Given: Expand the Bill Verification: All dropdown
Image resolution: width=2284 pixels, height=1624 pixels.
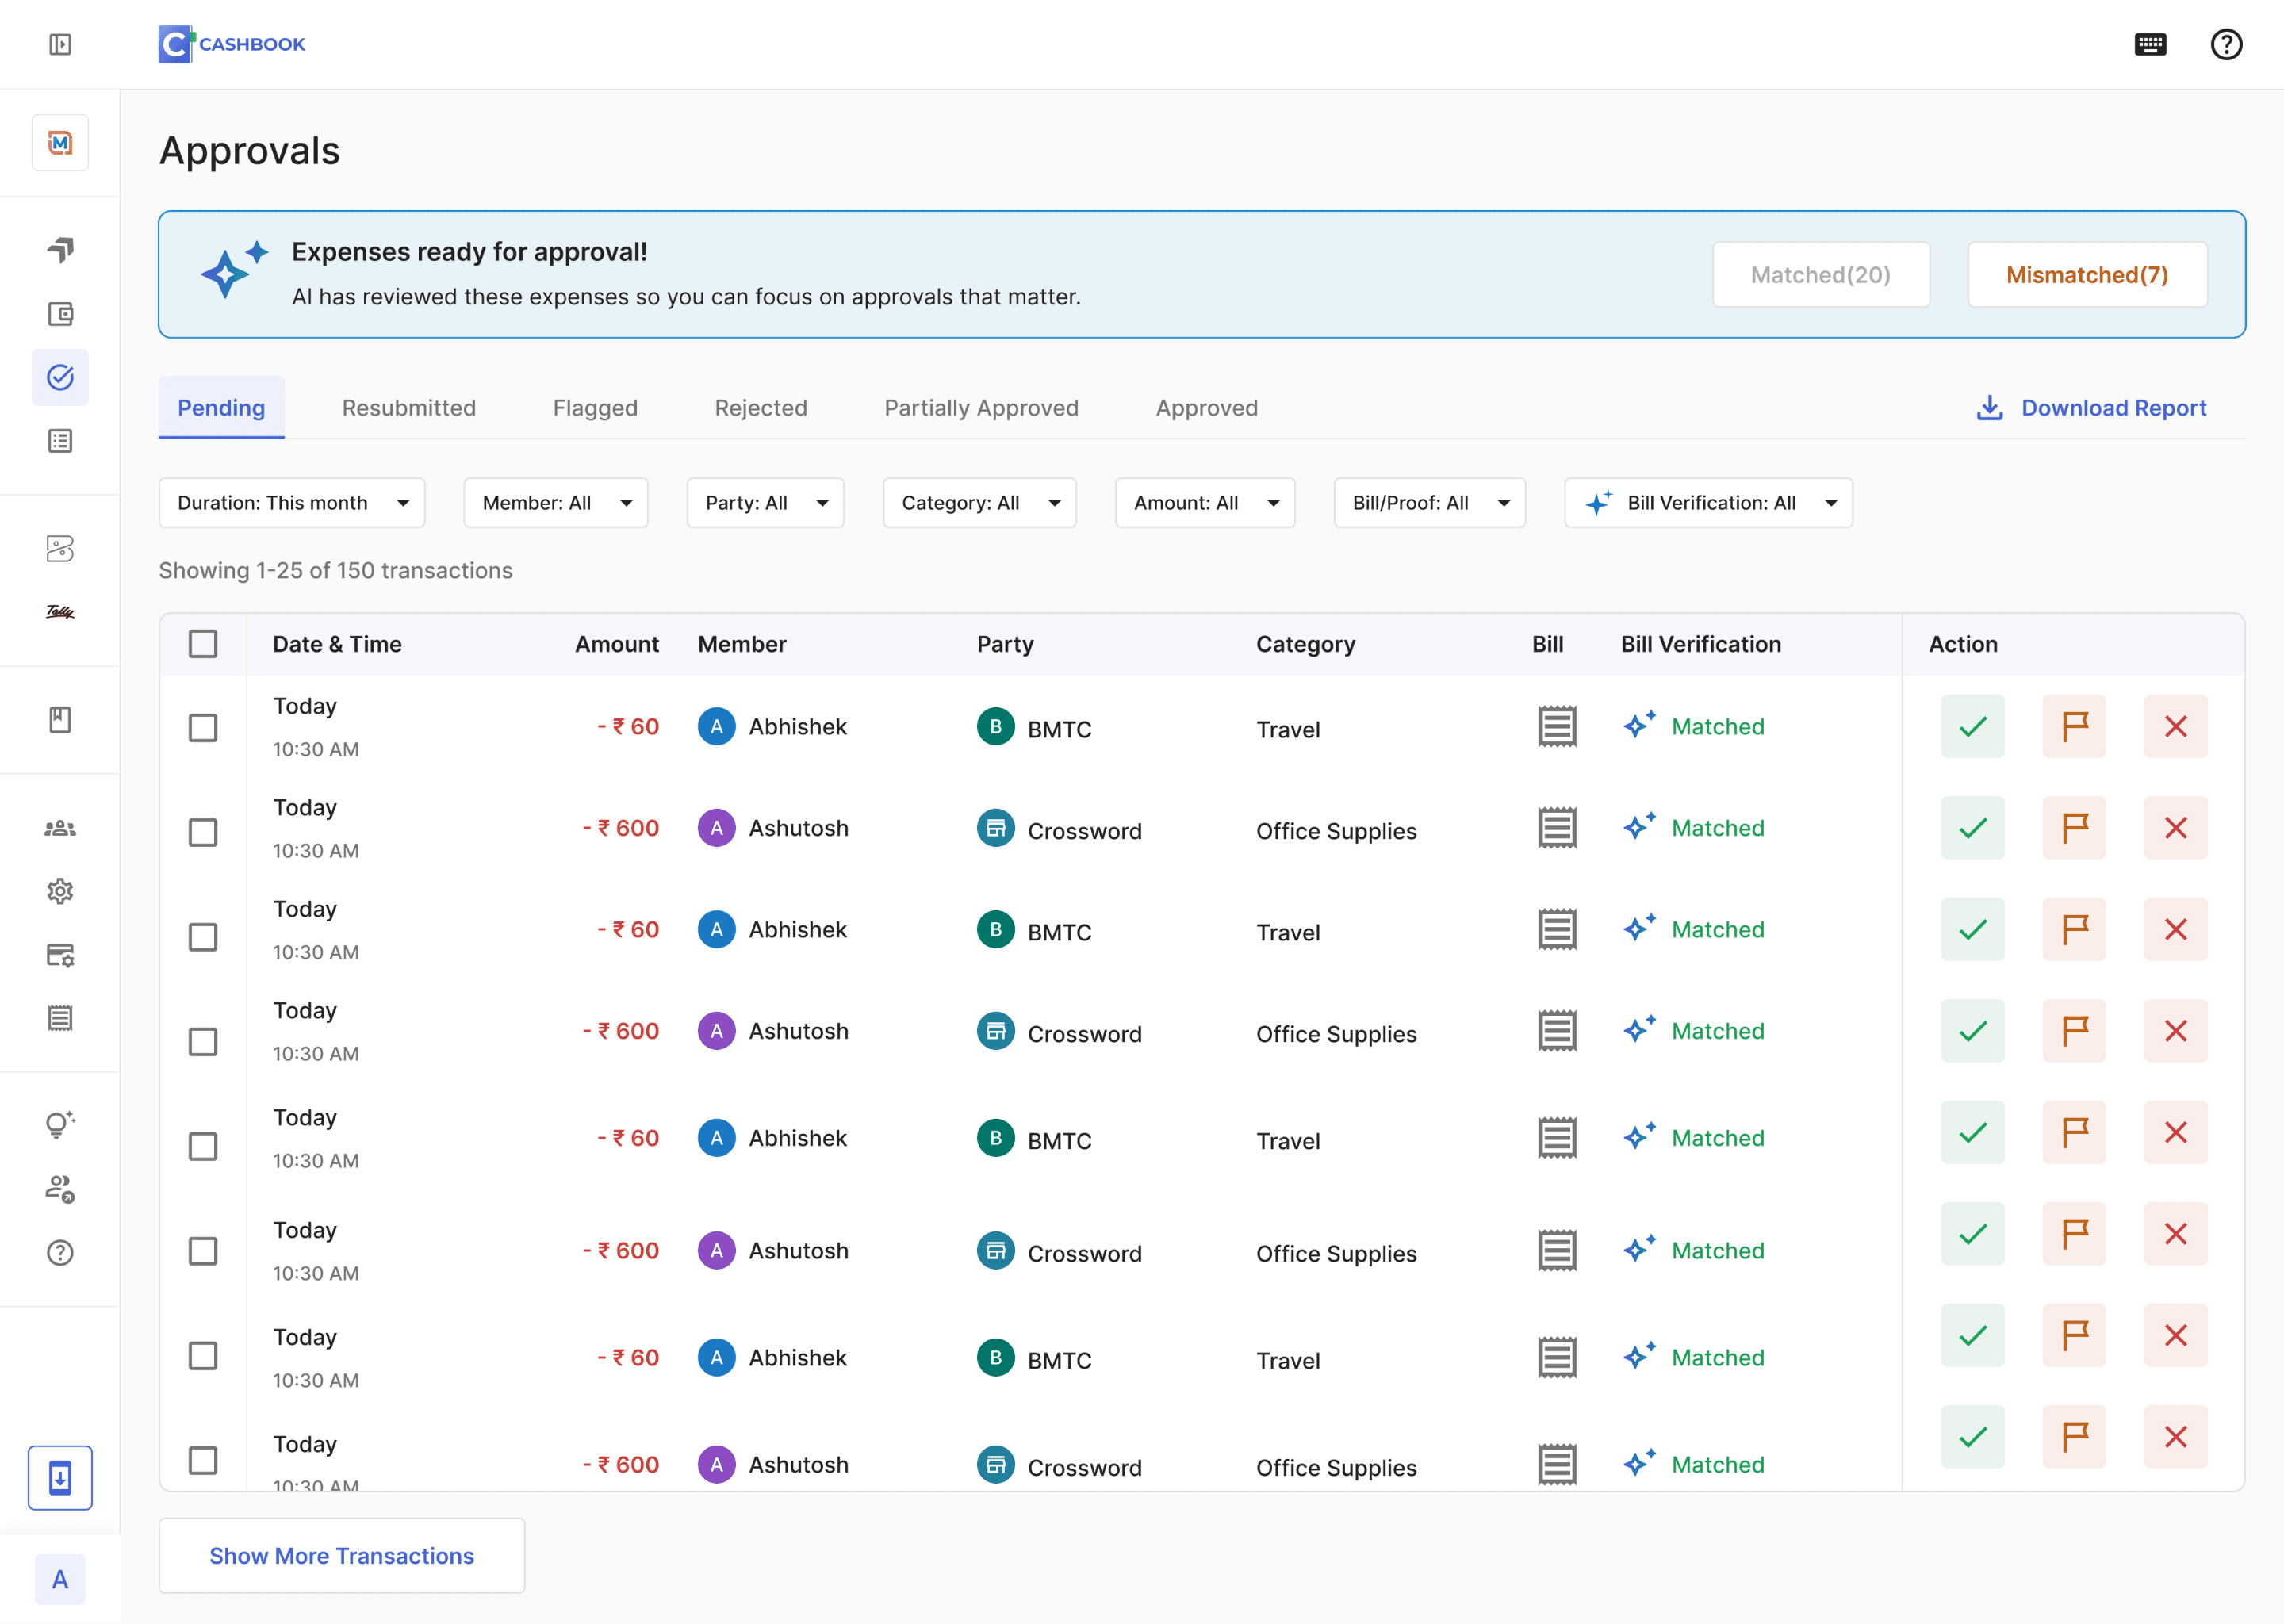Looking at the screenshot, I should [1708, 503].
